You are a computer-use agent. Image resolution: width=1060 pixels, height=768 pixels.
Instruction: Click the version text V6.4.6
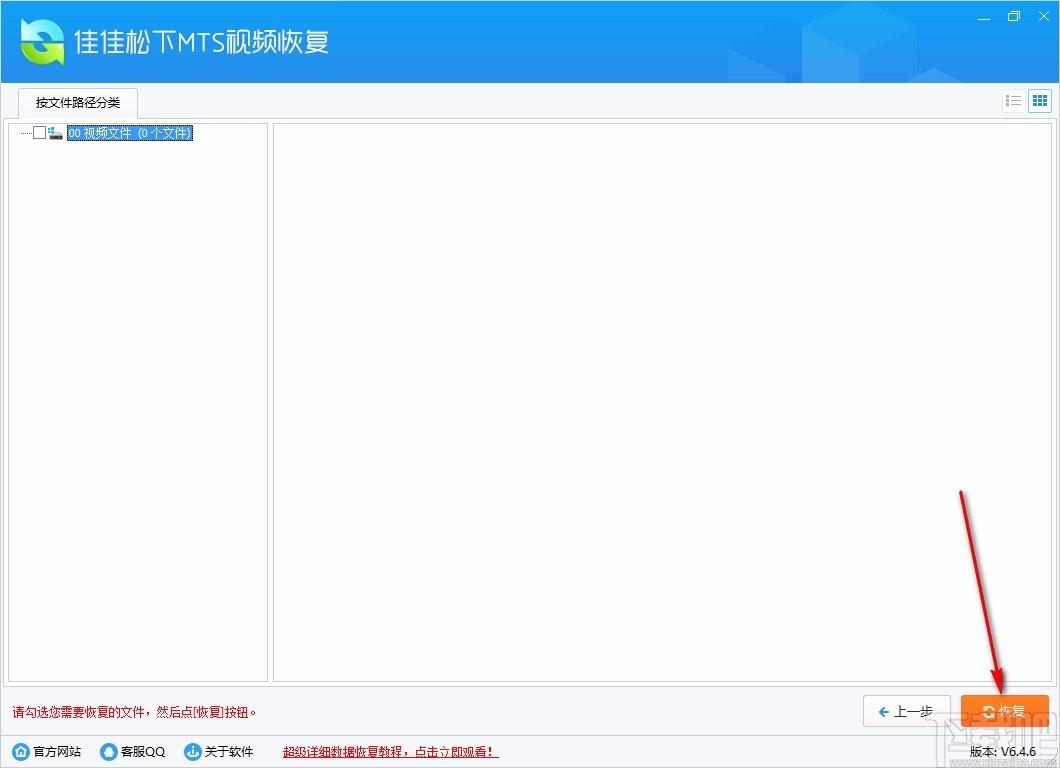[1003, 752]
